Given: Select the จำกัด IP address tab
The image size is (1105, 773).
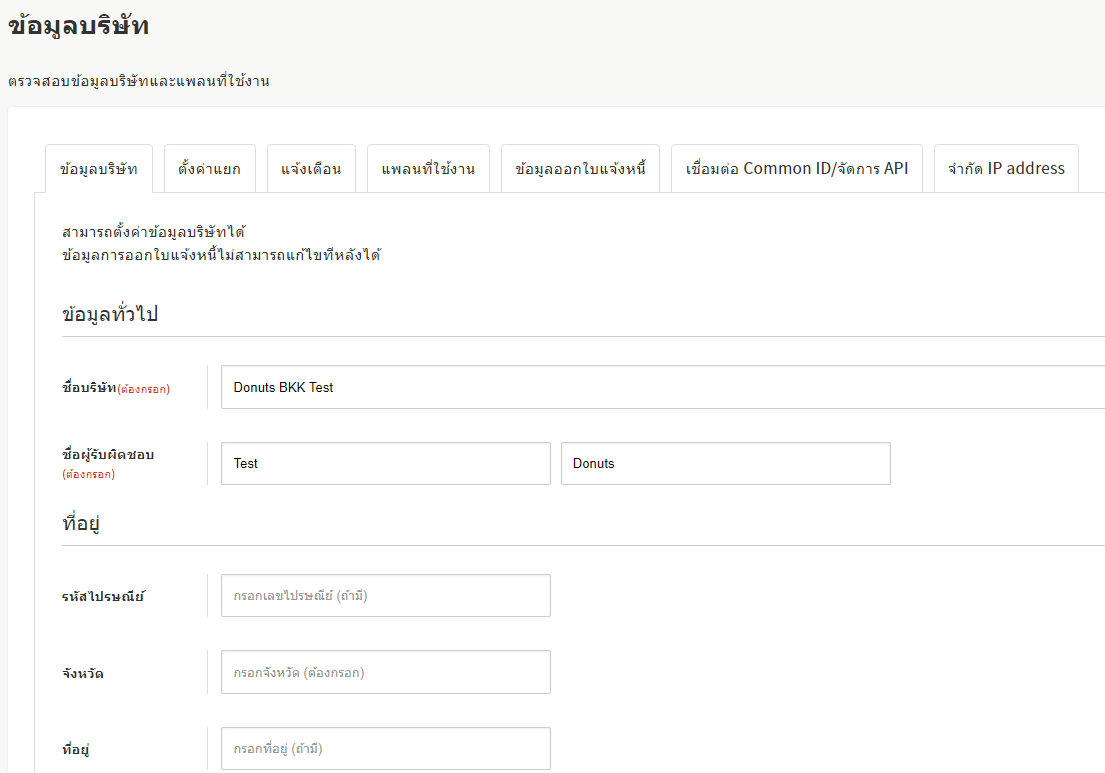Looking at the screenshot, I should tap(1006, 169).
